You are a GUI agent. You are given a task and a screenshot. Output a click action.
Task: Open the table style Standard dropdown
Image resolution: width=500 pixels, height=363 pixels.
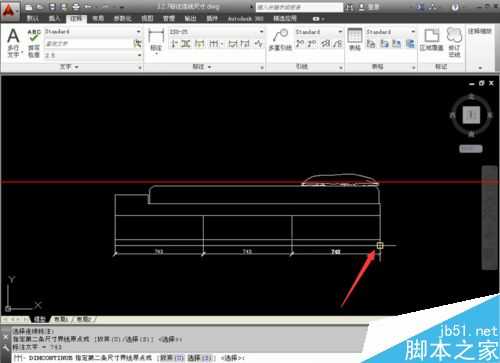pyautogui.click(x=391, y=32)
